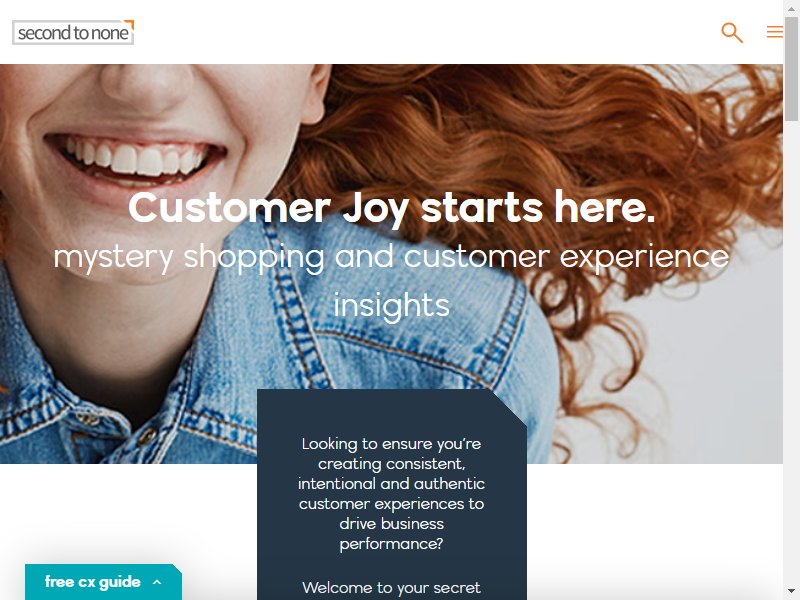The width and height of the screenshot is (800, 600).
Task: Click the page scrollbar thumb
Action: (x=791, y=69)
